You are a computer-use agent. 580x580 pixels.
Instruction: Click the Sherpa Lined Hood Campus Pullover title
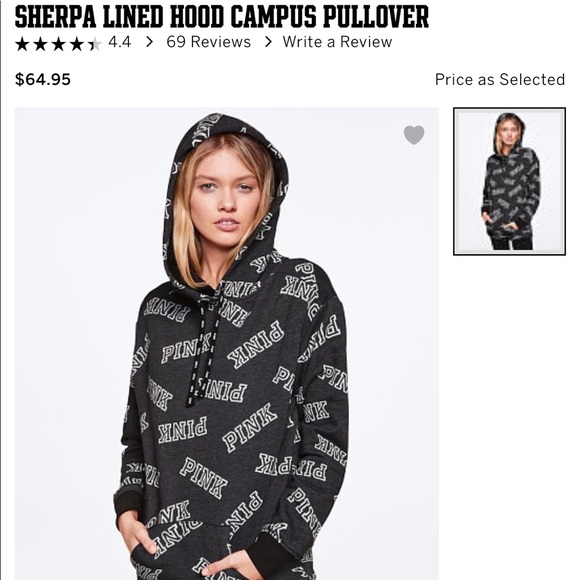[222, 17]
